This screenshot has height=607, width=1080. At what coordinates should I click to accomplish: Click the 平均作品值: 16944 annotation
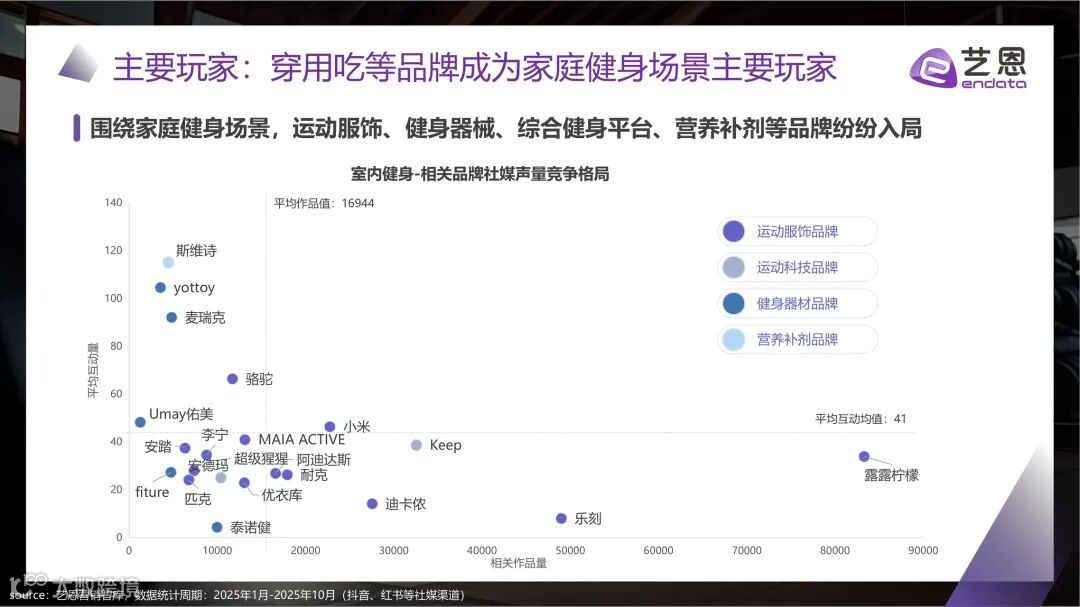coord(324,203)
